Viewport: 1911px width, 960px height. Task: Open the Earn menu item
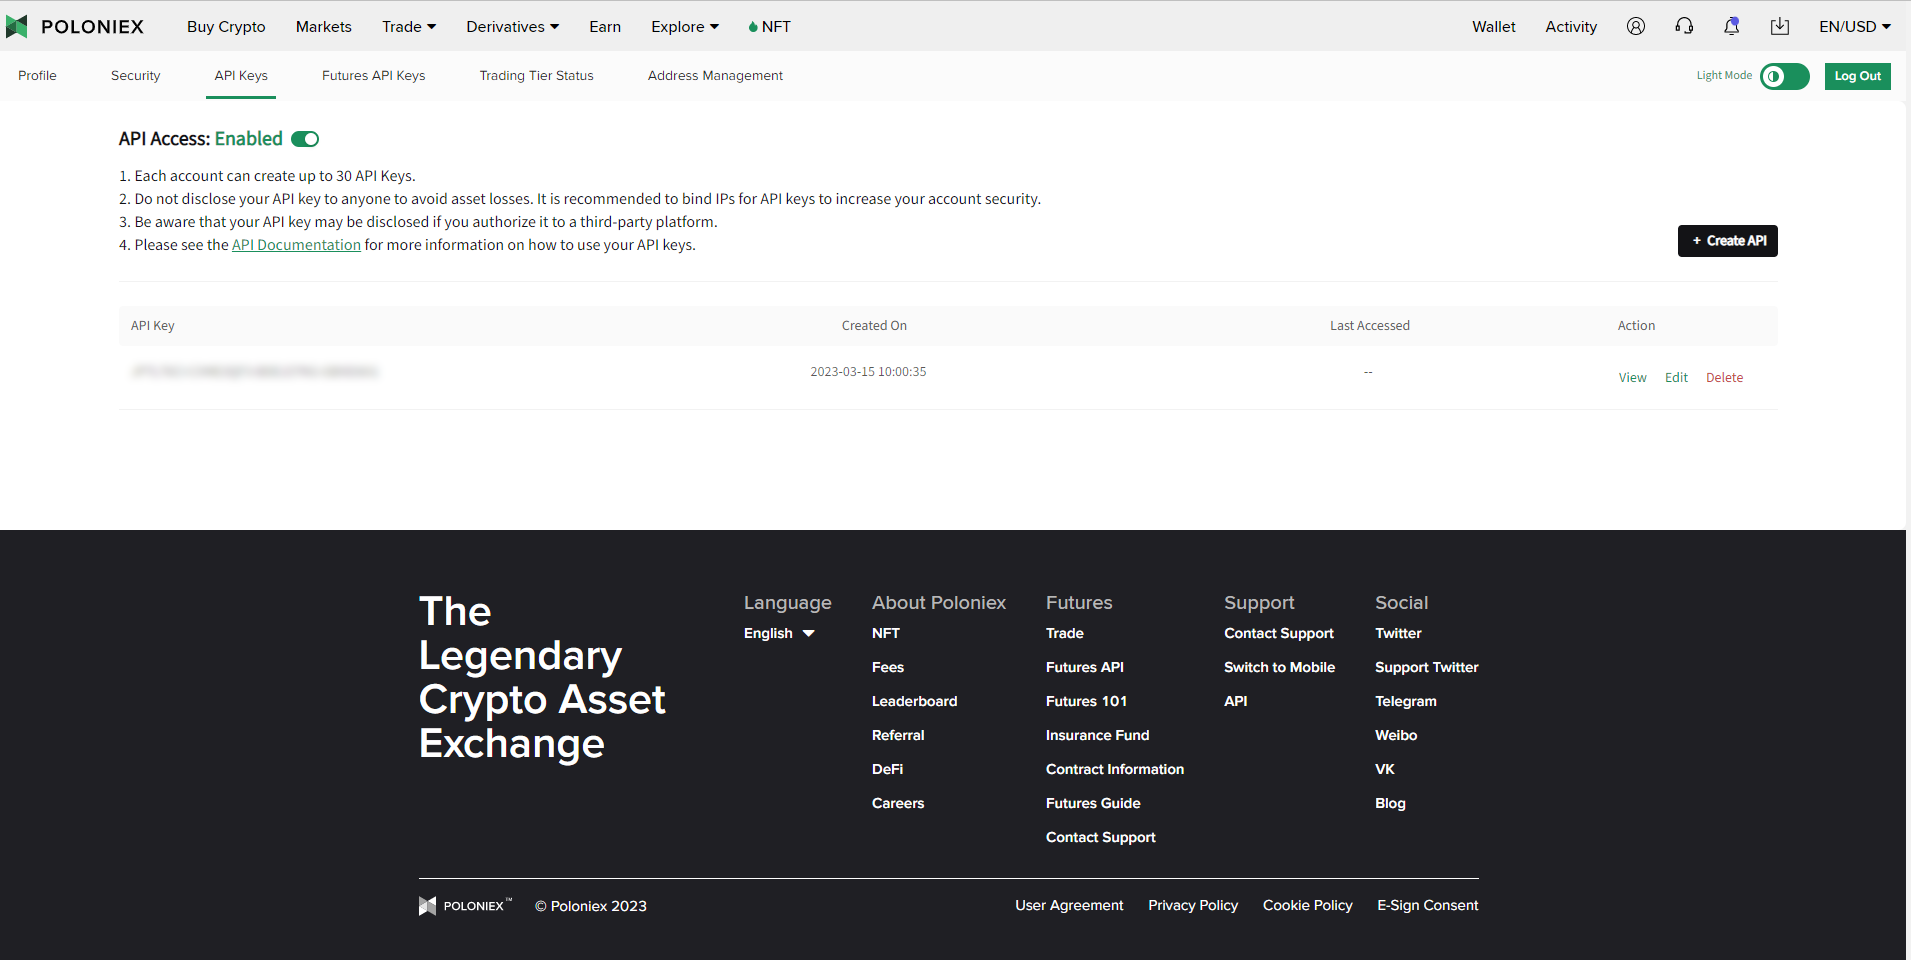(x=605, y=27)
